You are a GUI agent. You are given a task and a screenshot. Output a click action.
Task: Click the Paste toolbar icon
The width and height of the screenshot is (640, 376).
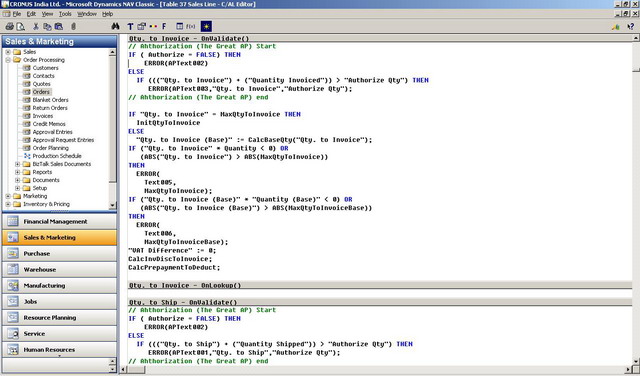pos(59,27)
